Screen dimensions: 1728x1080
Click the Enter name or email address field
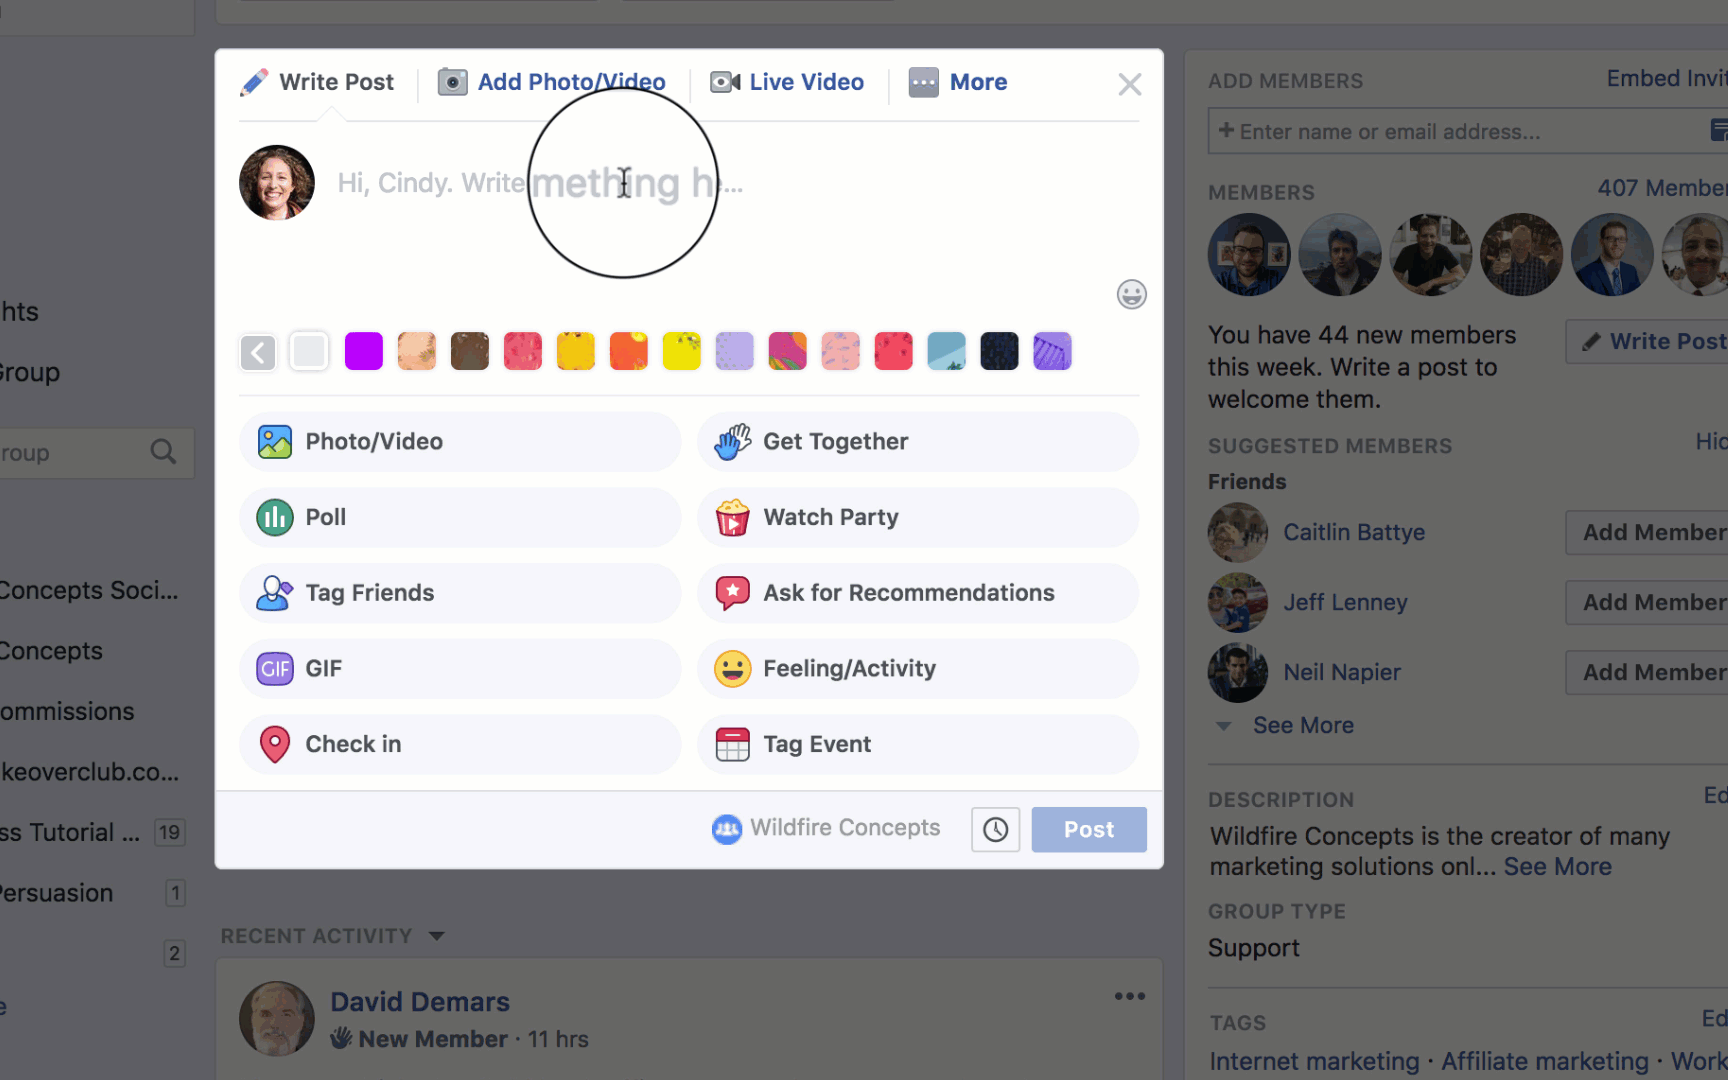point(1468,132)
